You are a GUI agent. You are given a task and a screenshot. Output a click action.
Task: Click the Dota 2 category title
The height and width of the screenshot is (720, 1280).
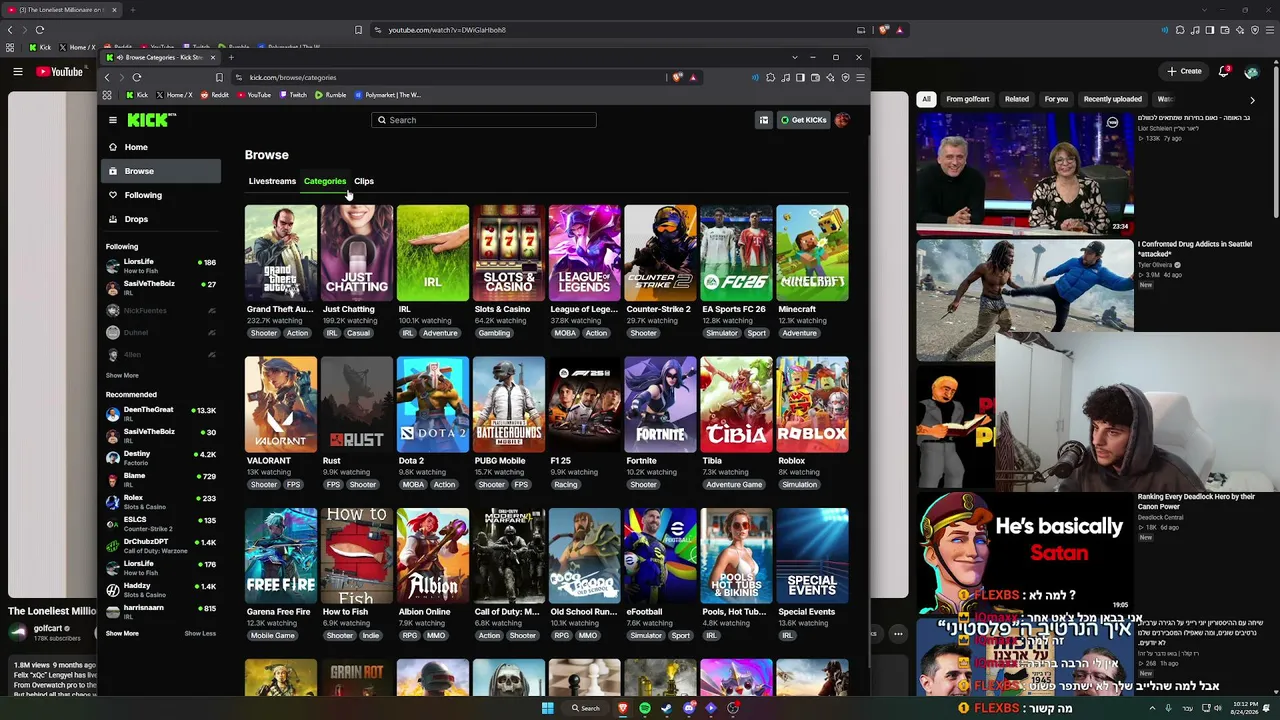(411, 461)
